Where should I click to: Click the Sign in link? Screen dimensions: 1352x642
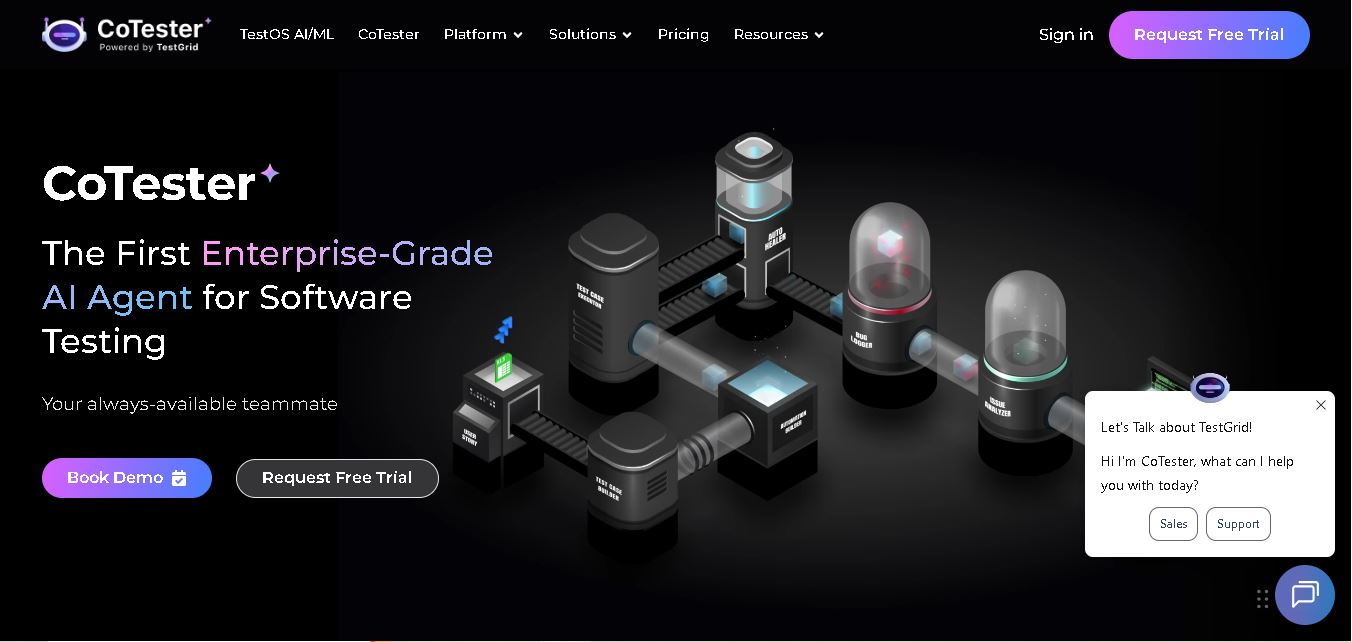[x=1066, y=35]
